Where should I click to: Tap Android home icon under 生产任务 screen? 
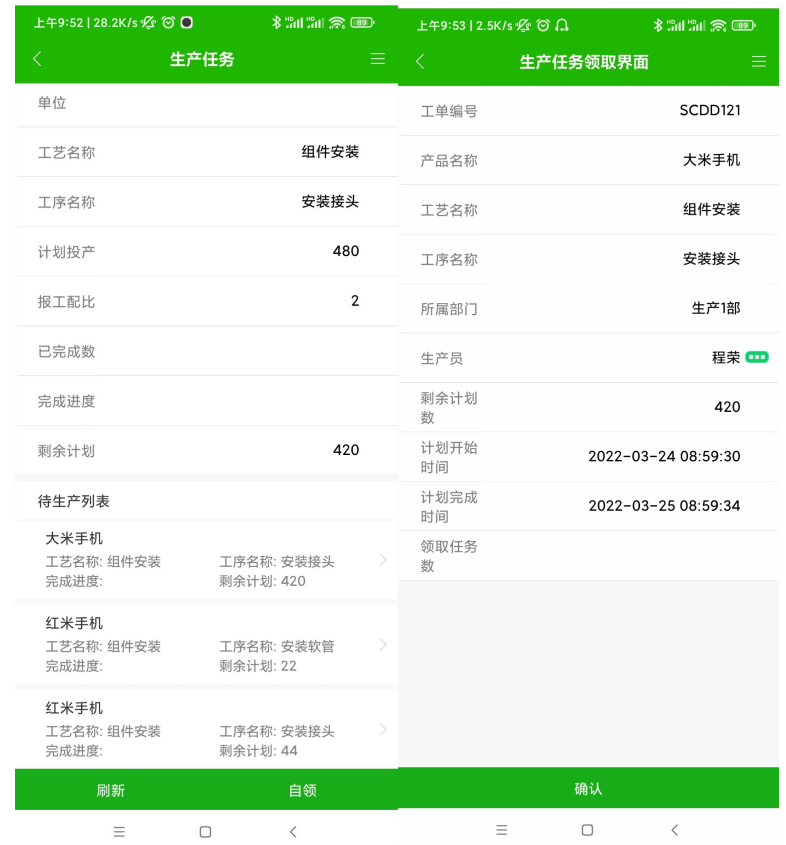coord(205,832)
